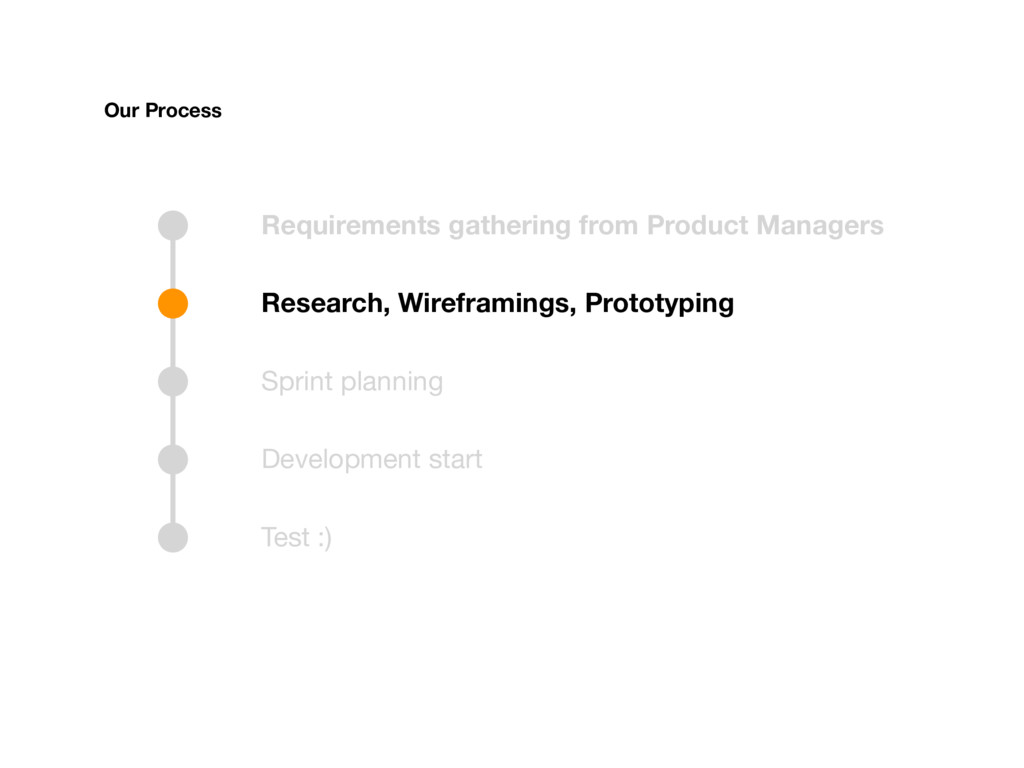Select the gray dot beside Sprint planning
Screen dimensions: 1024x768
pos(173,381)
